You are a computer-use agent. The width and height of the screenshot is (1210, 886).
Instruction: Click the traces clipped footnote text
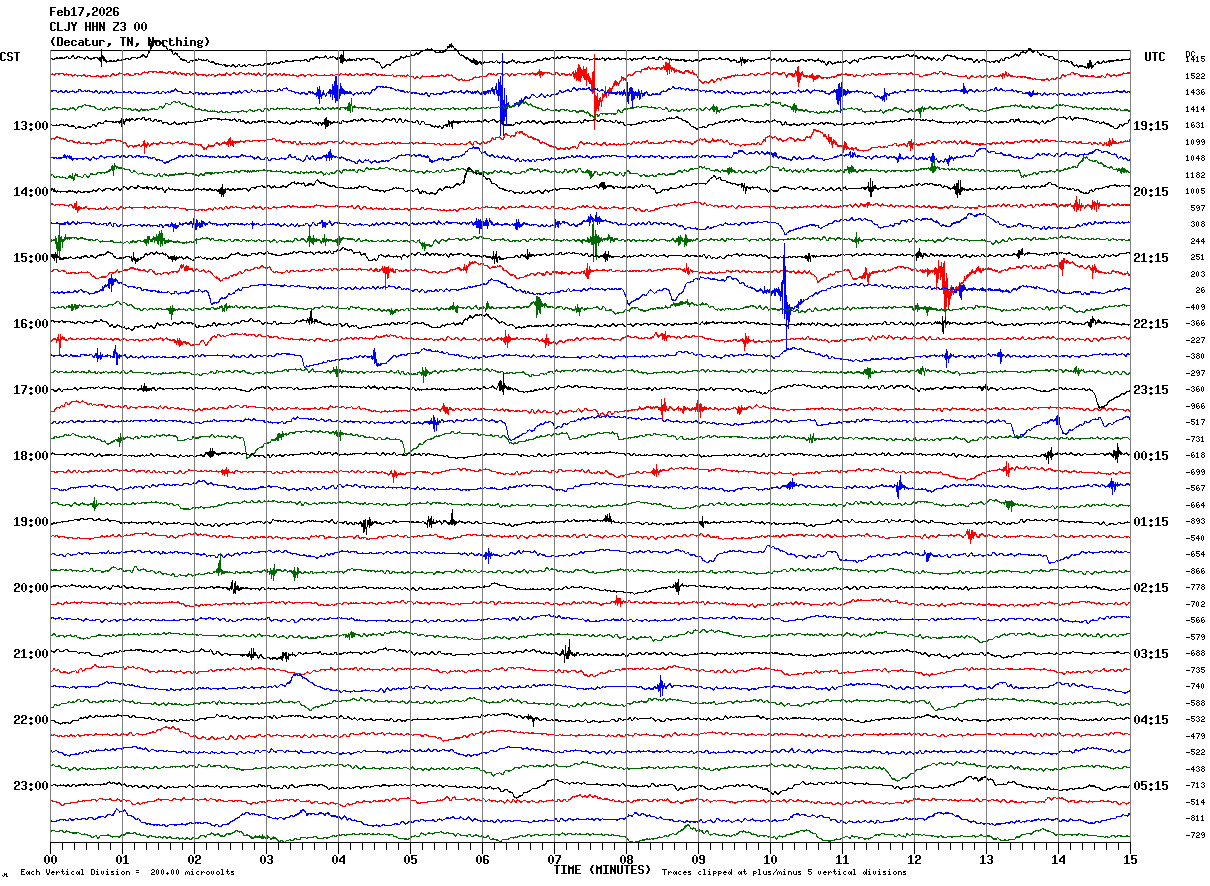(784, 873)
